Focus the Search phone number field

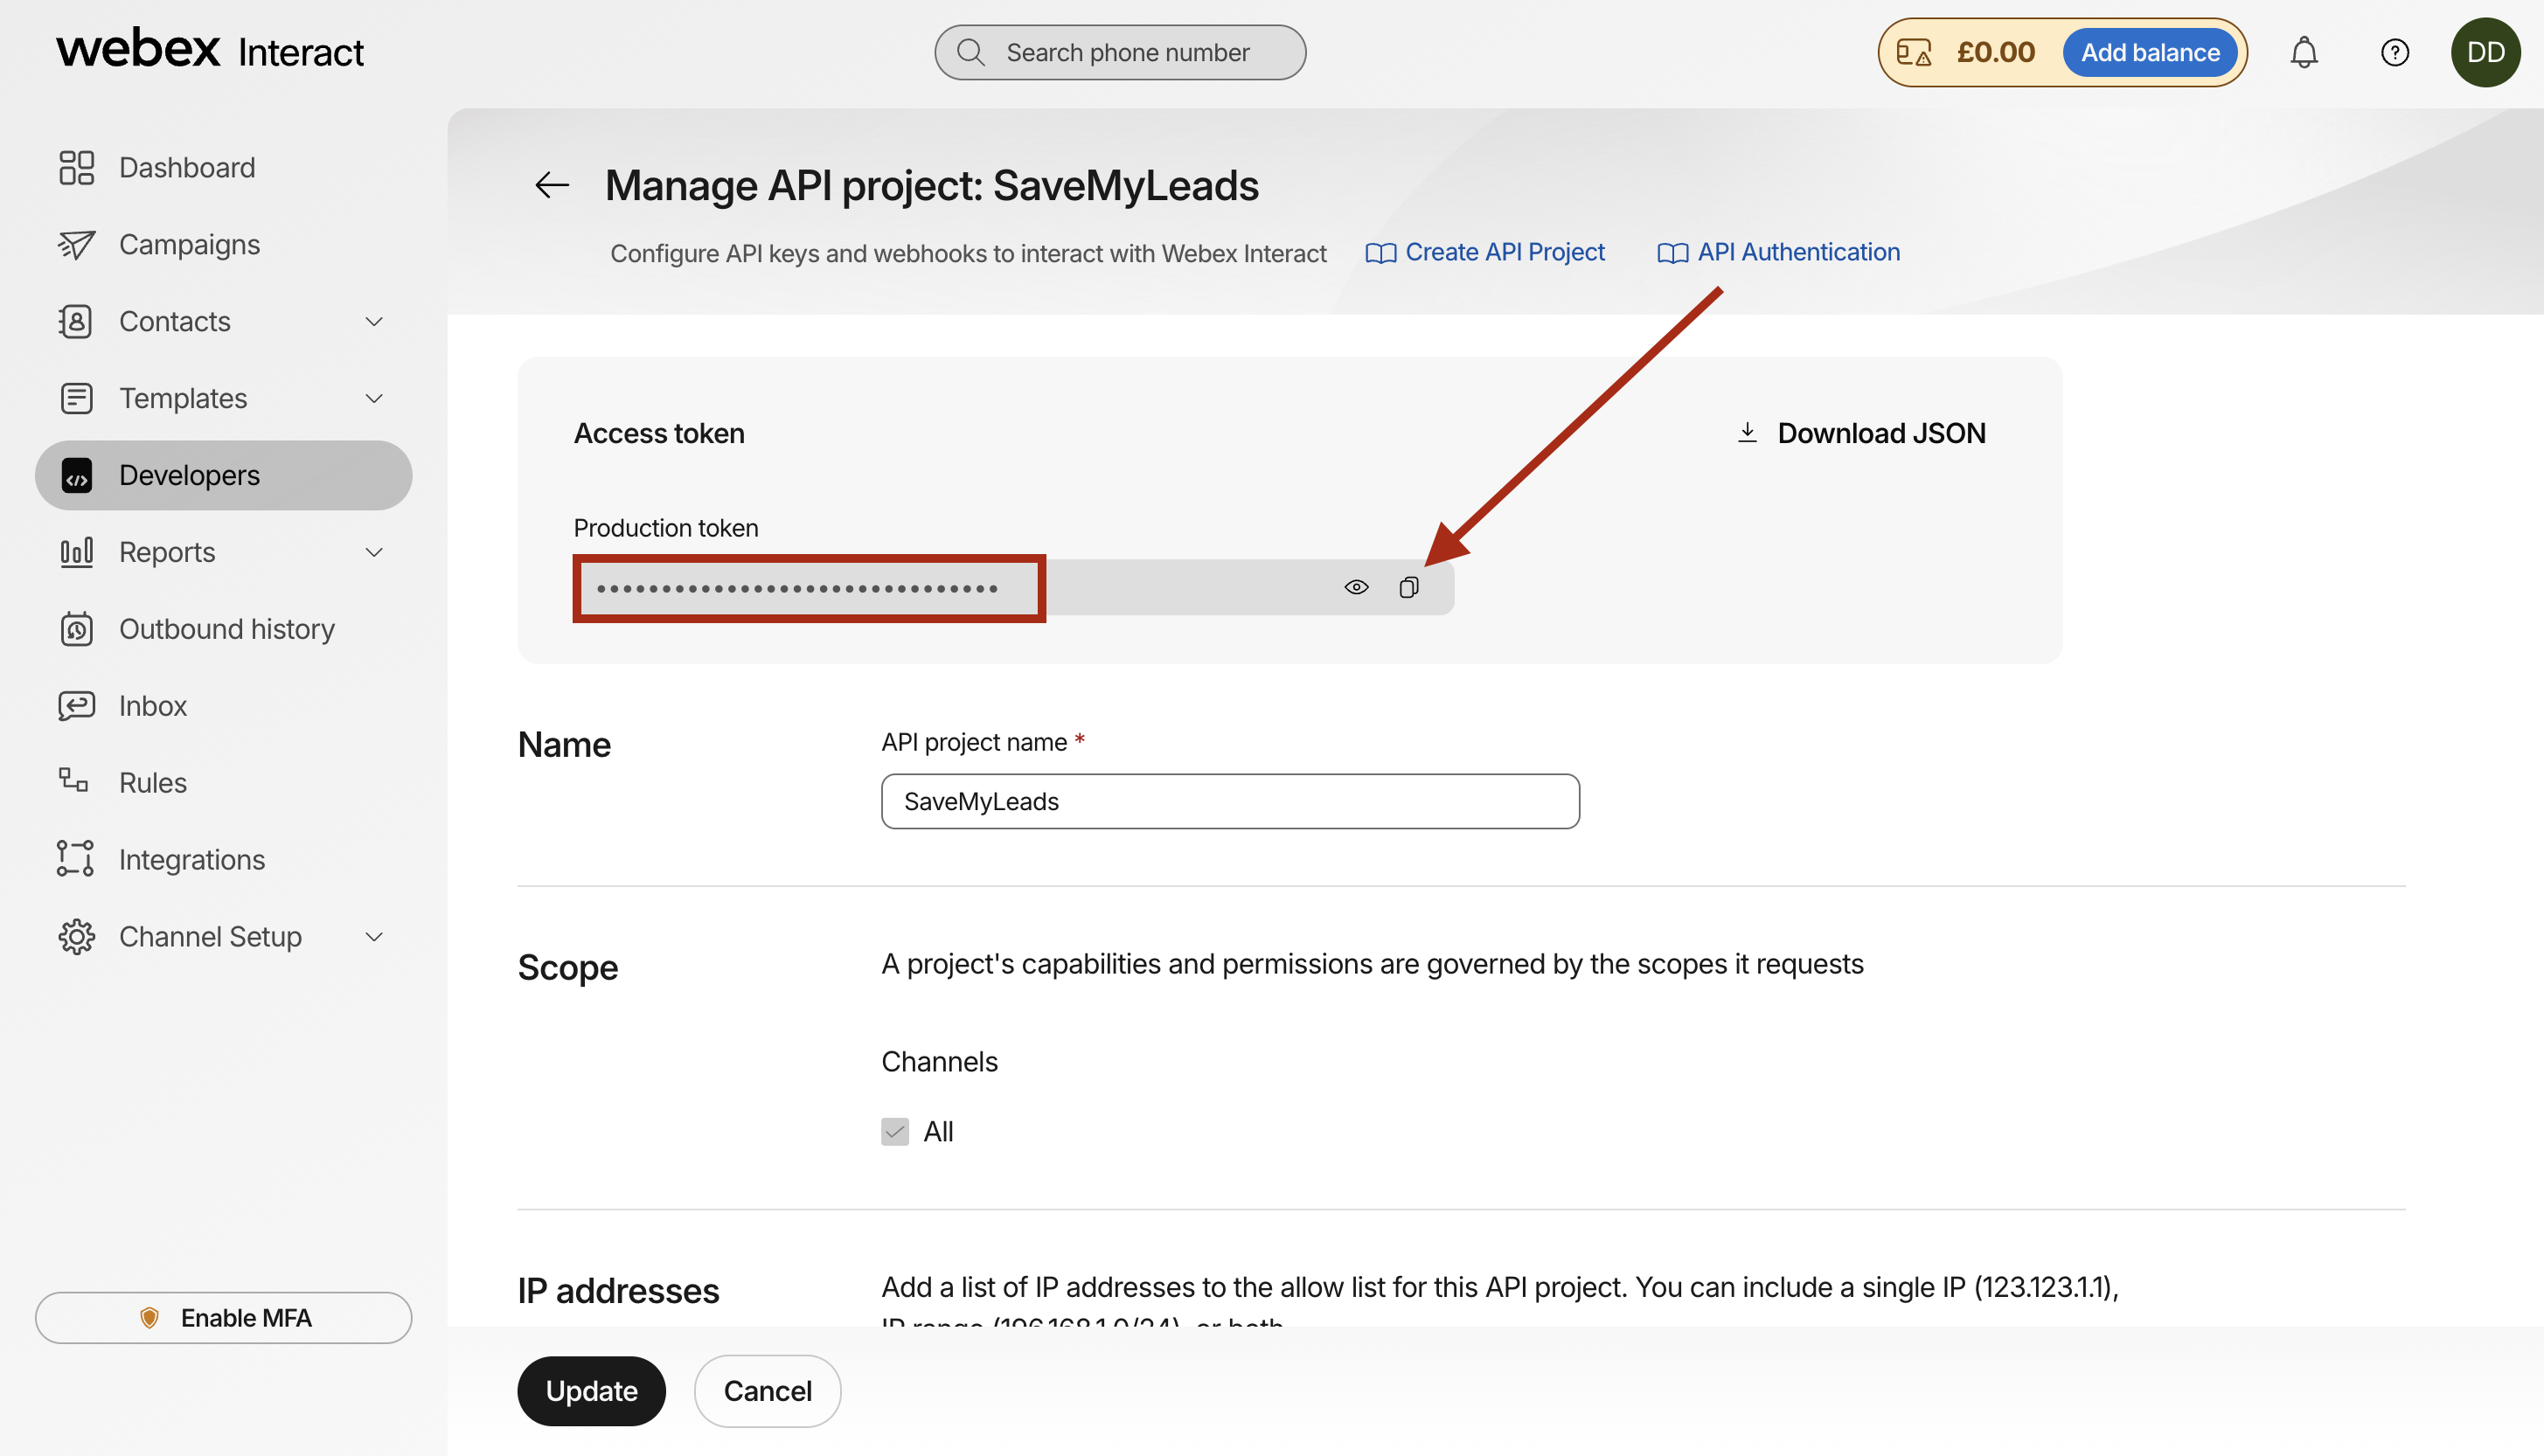click(x=1120, y=52)
